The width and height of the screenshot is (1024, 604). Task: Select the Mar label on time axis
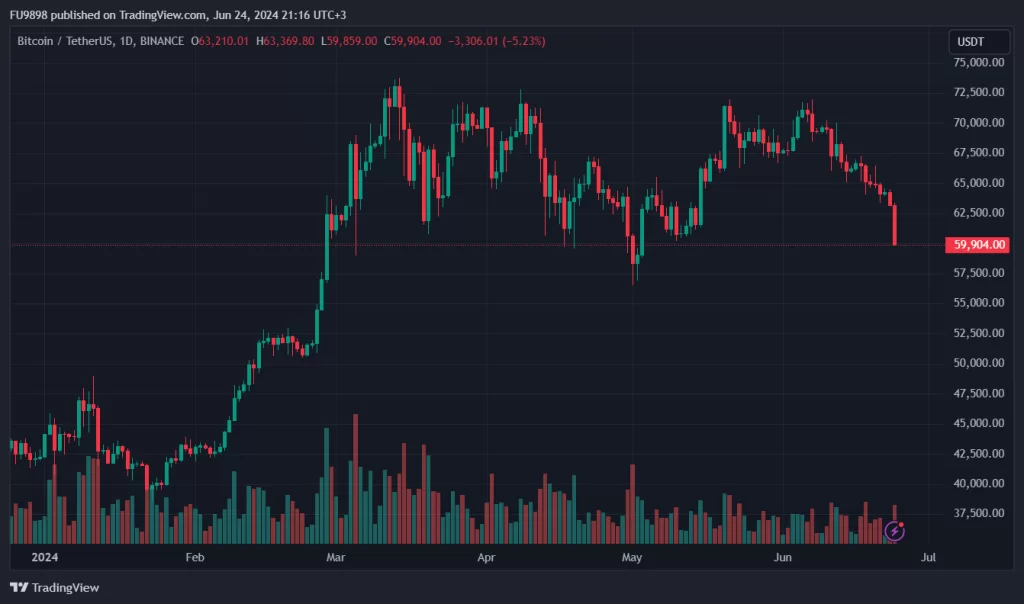336,556
